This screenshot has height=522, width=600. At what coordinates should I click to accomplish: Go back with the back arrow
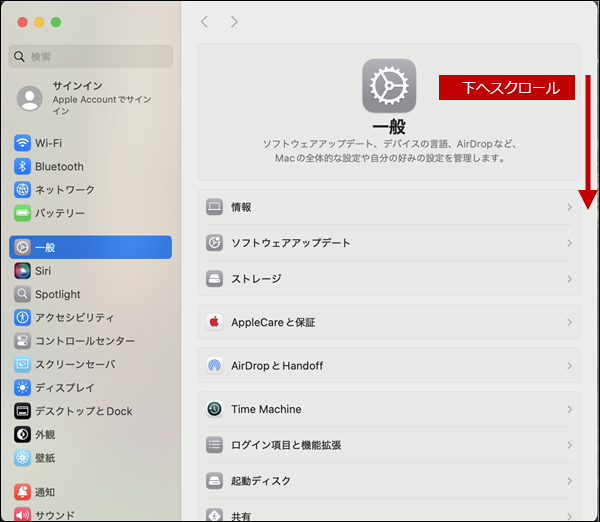coord(204,22)
